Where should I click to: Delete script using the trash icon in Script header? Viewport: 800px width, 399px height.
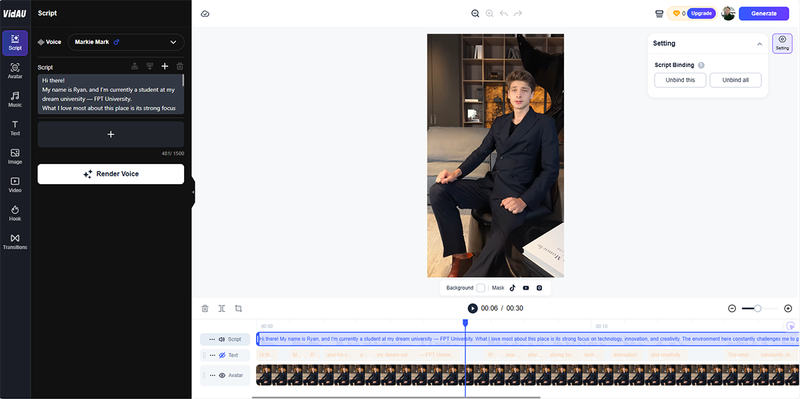tap(180, 66)
